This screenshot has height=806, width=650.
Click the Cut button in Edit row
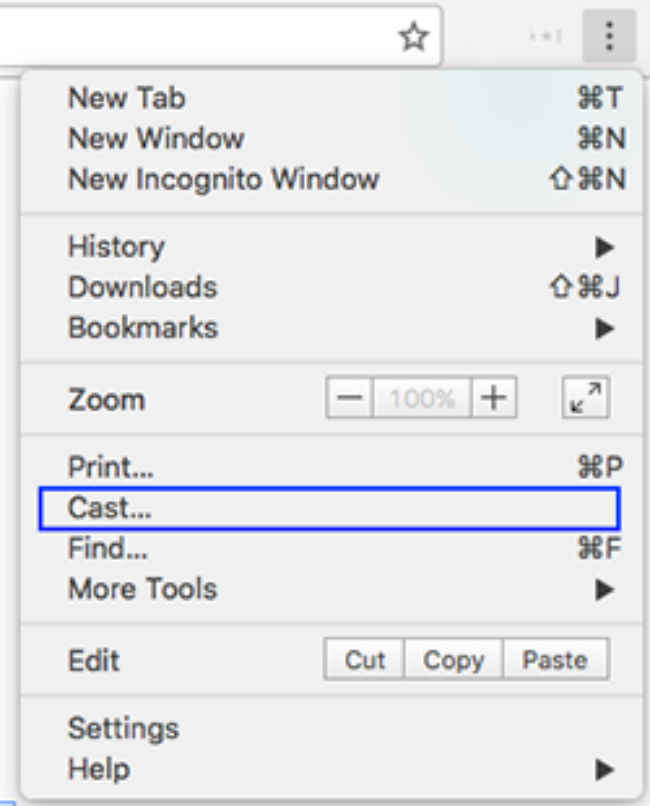[x=364, y=660]
